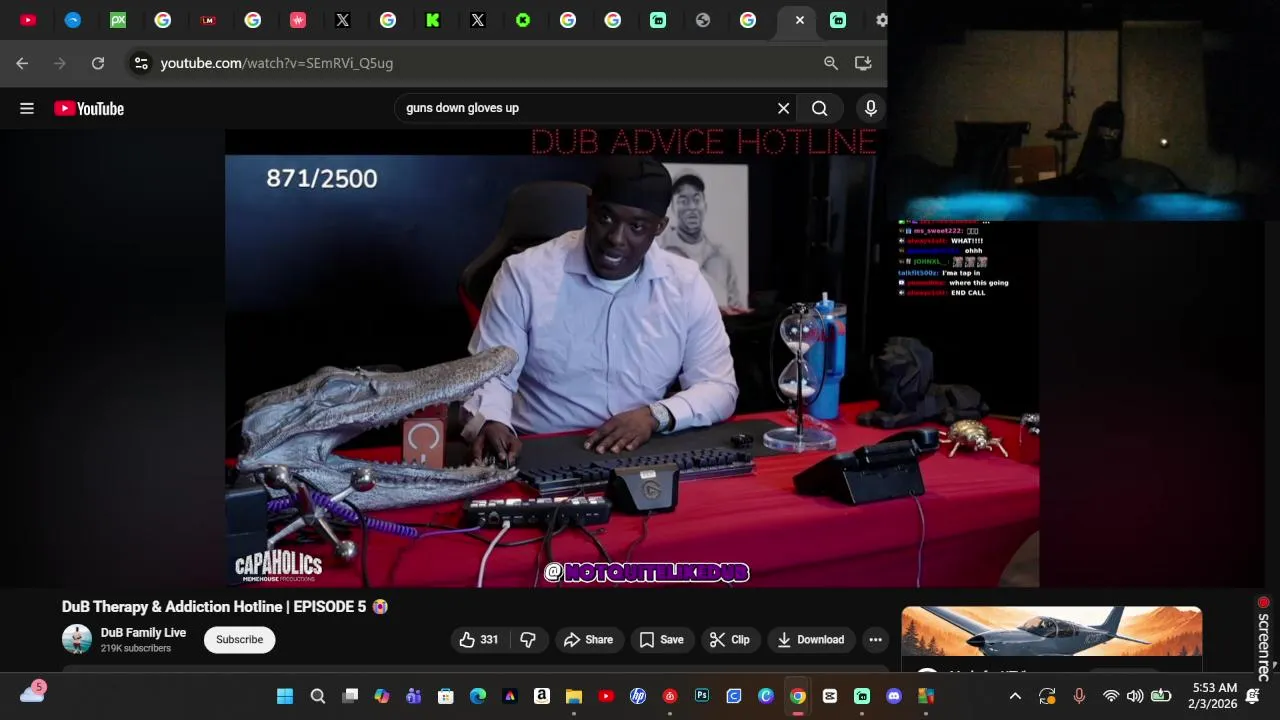
Task: Open the Wi-Fi network settings
Action: 1110,696
